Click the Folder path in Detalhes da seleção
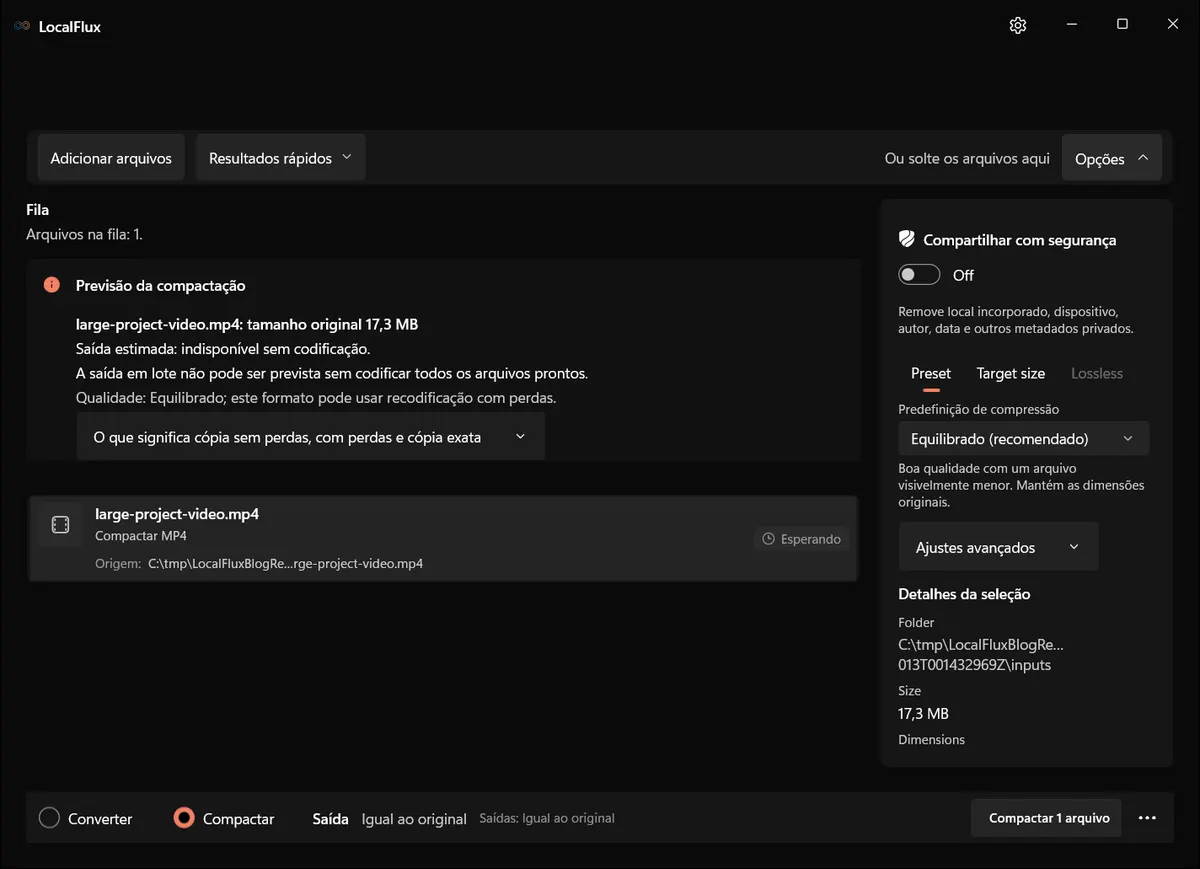Viewport: 1200px width, 869px height. pos(981,654)
